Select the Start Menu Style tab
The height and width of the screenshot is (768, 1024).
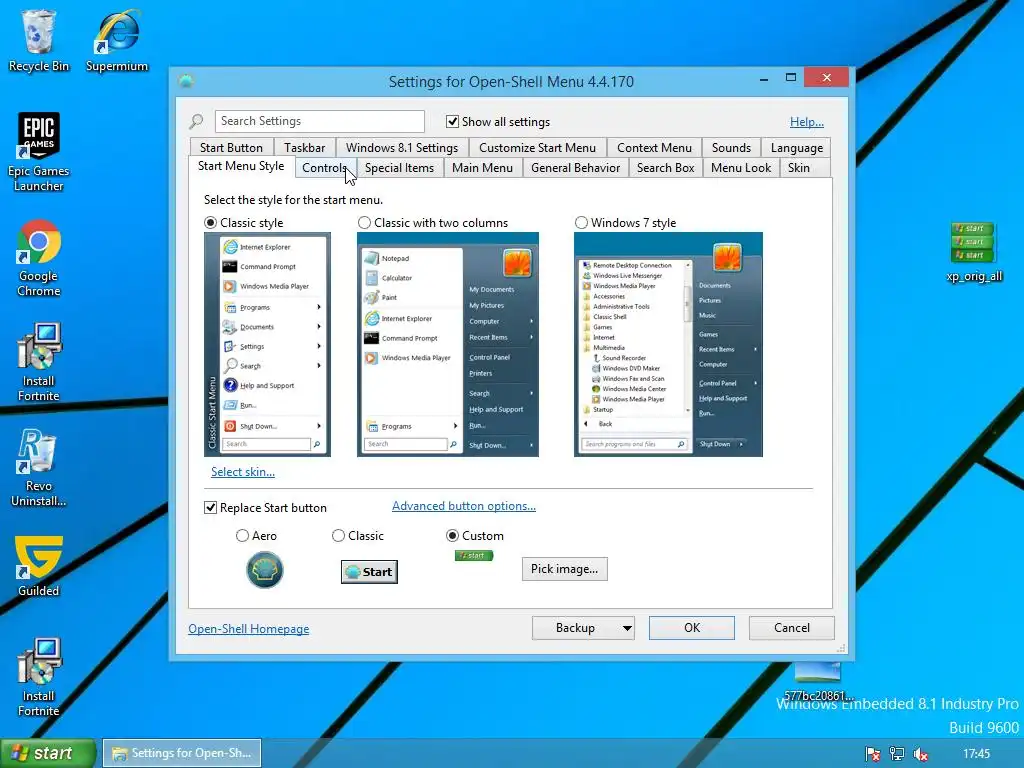click(x=241, y=166)
